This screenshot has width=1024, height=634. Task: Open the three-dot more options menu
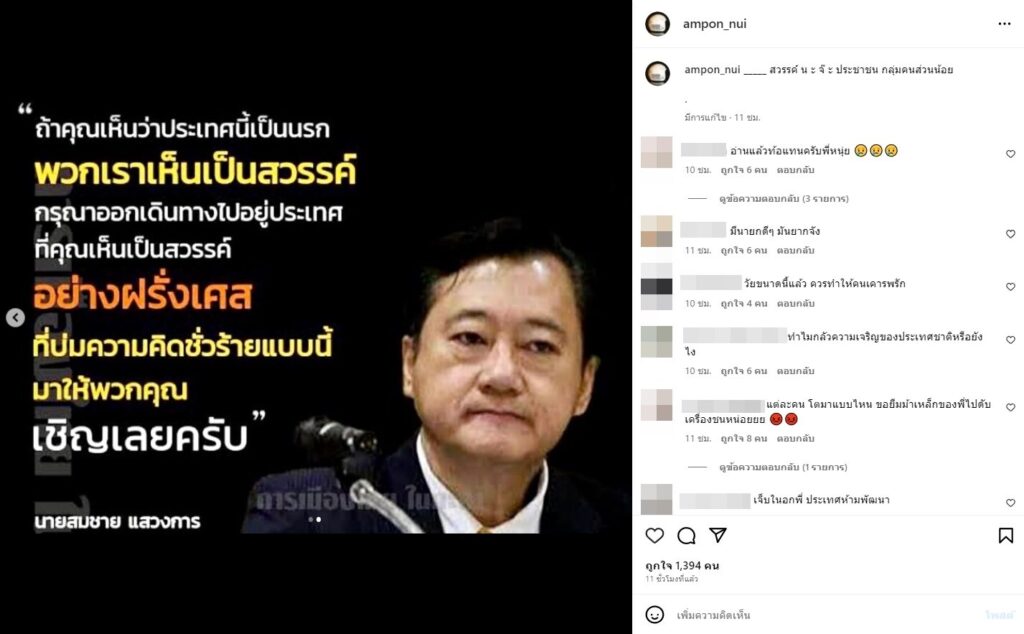1004,24
